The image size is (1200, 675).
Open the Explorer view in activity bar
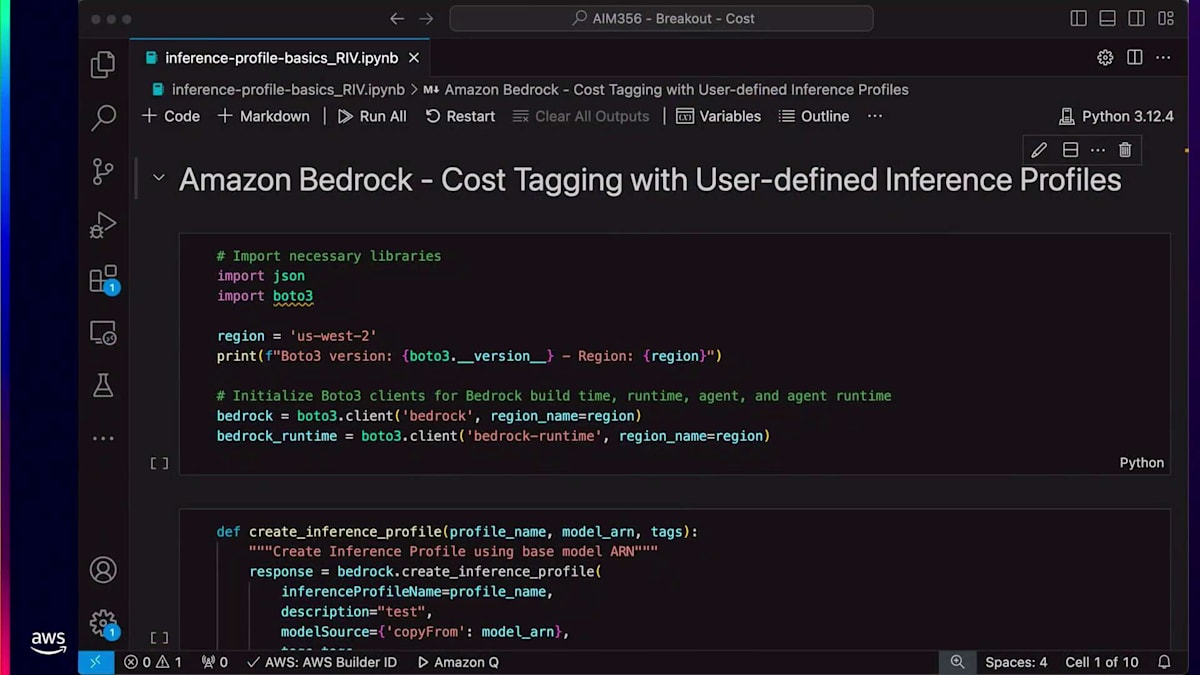point(103,65)
